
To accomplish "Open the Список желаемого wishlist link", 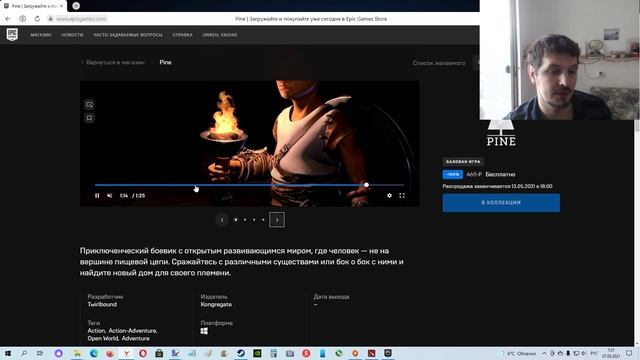I will (x=439, y=63).
